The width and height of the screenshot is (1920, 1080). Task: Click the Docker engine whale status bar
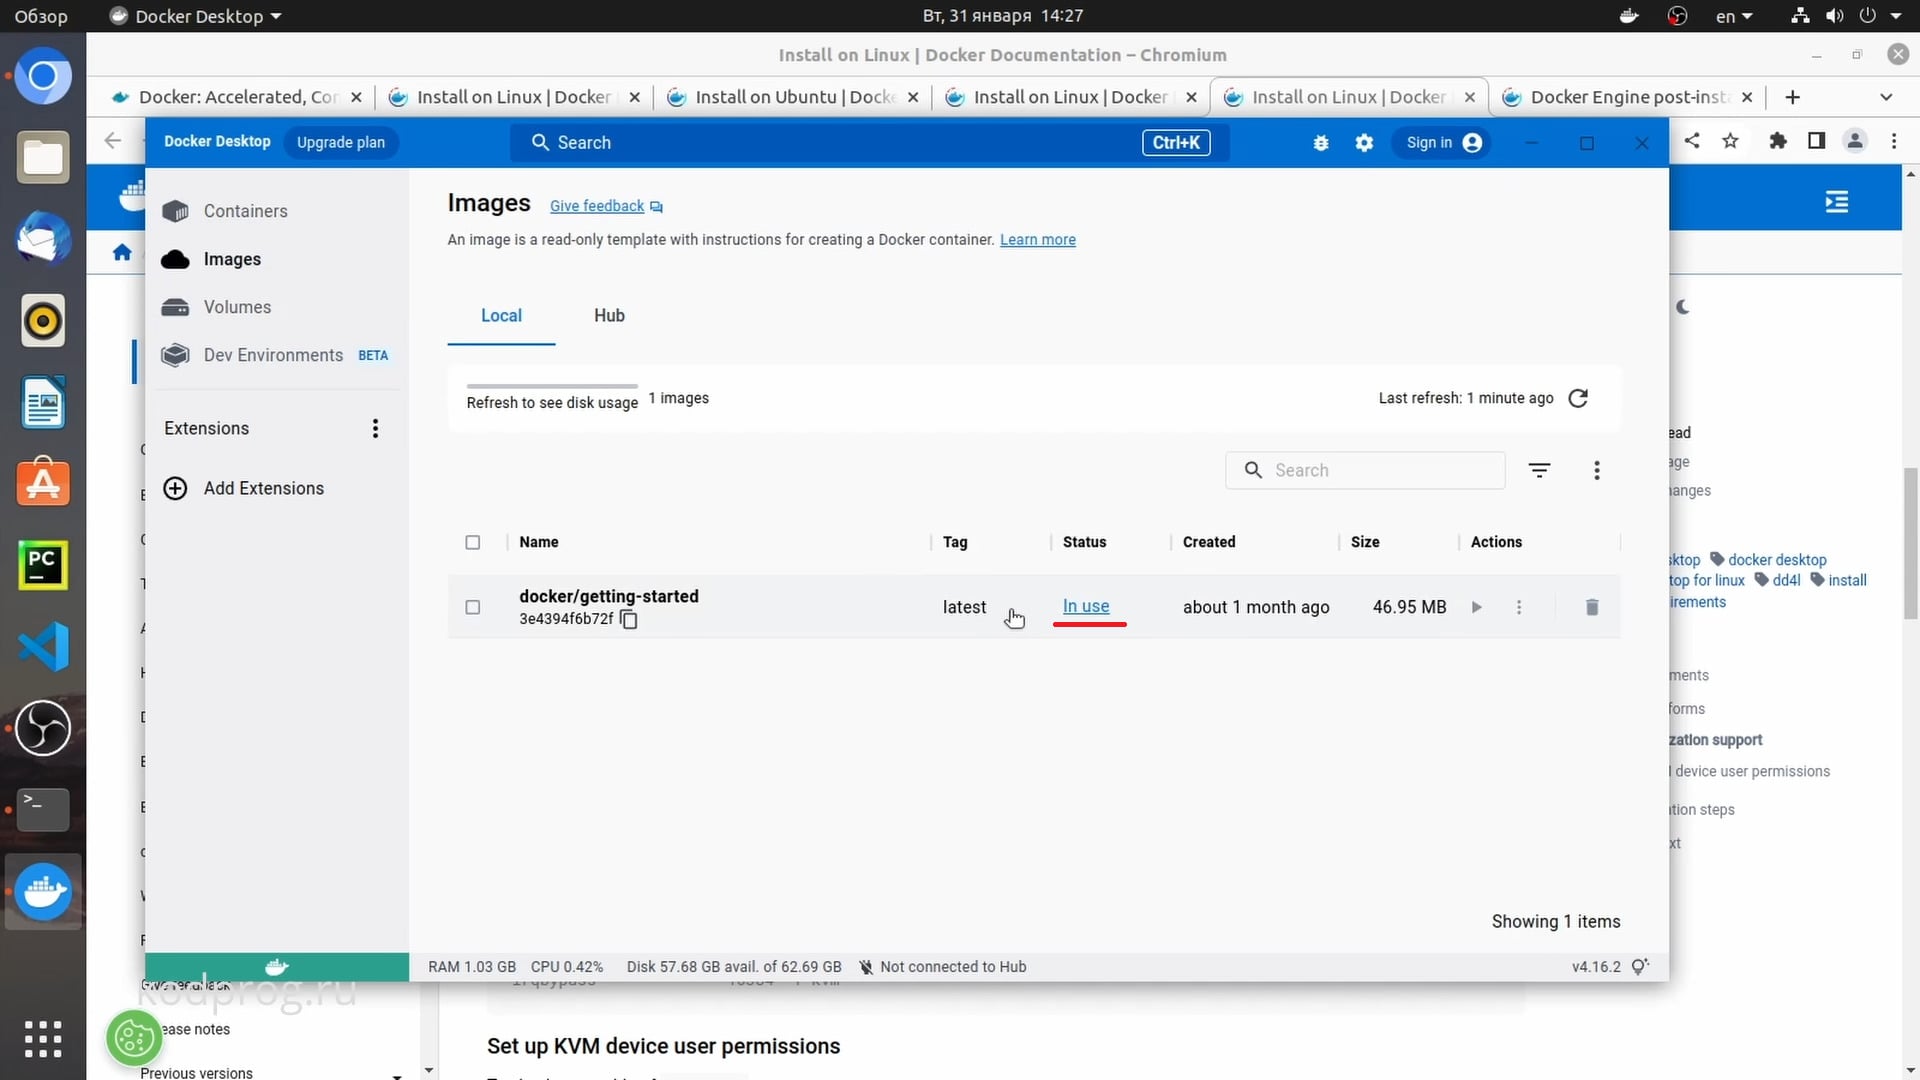[277, 967]
